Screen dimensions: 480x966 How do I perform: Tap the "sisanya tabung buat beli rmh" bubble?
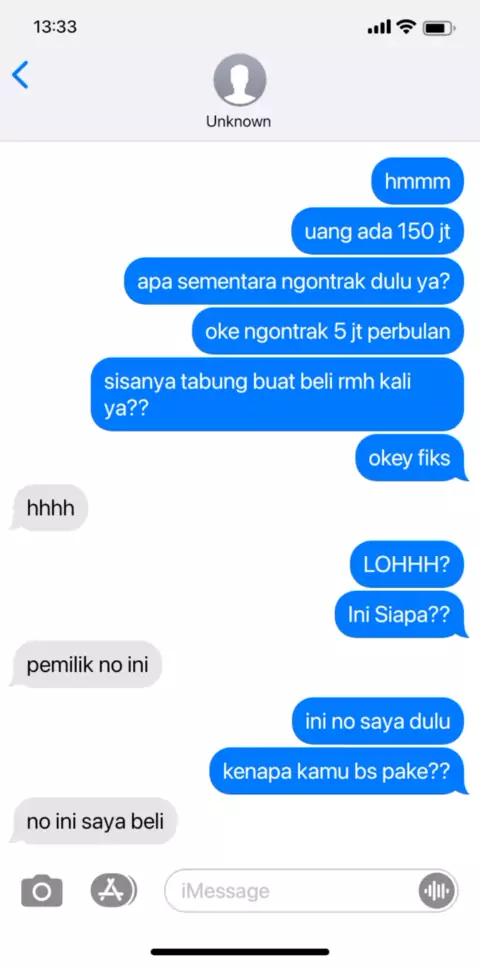(277, 394)
